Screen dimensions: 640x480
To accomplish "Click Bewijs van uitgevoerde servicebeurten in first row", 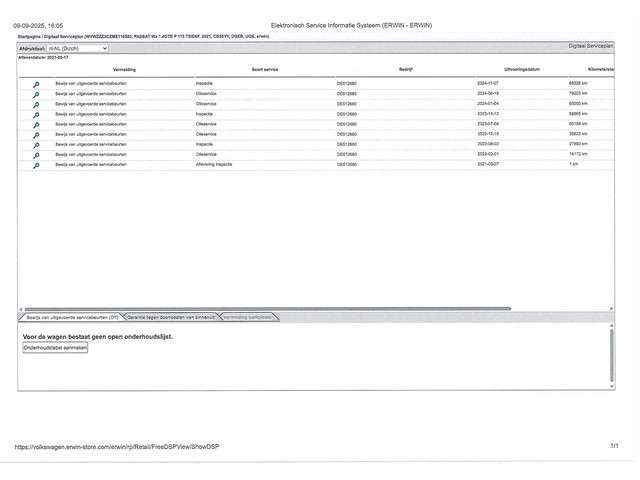I will [91, 83].
